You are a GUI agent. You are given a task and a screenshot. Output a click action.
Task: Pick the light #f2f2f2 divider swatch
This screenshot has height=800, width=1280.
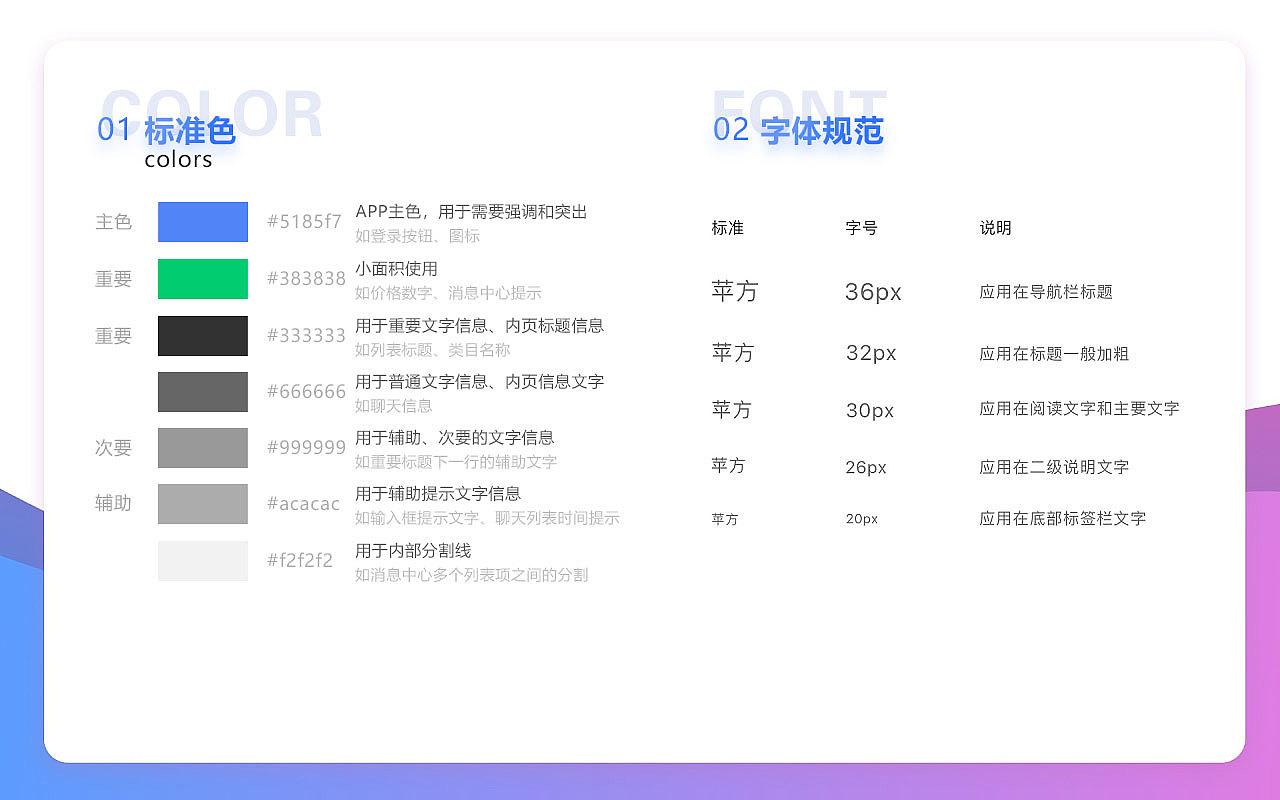[203, 561]
